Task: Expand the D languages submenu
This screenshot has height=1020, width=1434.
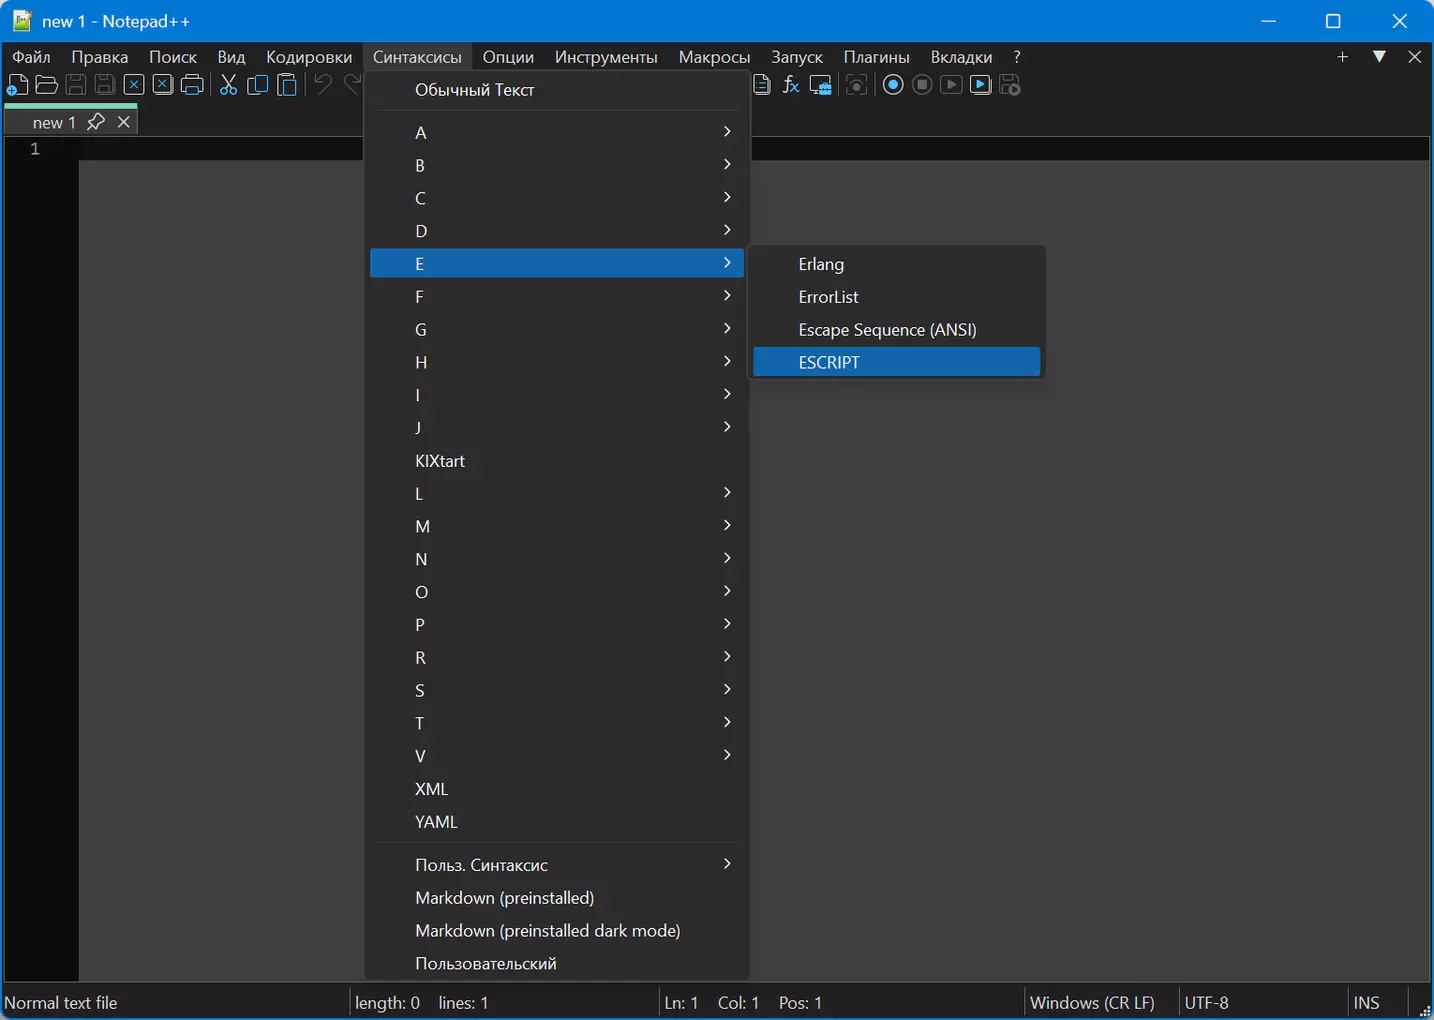Action: pyautogui.click(x=557, y=231)
